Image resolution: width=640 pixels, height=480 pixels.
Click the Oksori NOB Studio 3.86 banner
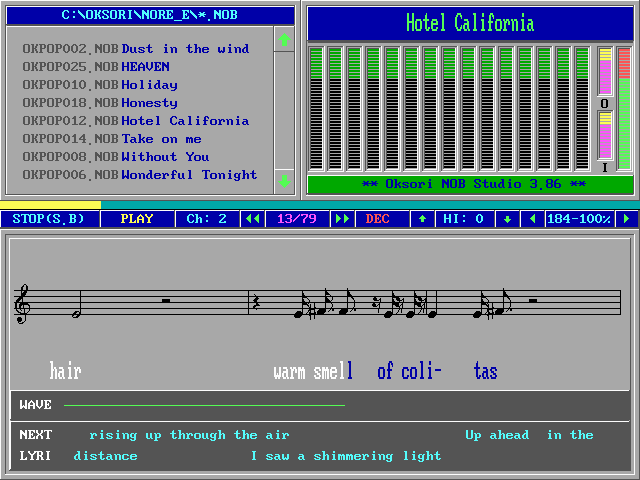pos(470,184)
